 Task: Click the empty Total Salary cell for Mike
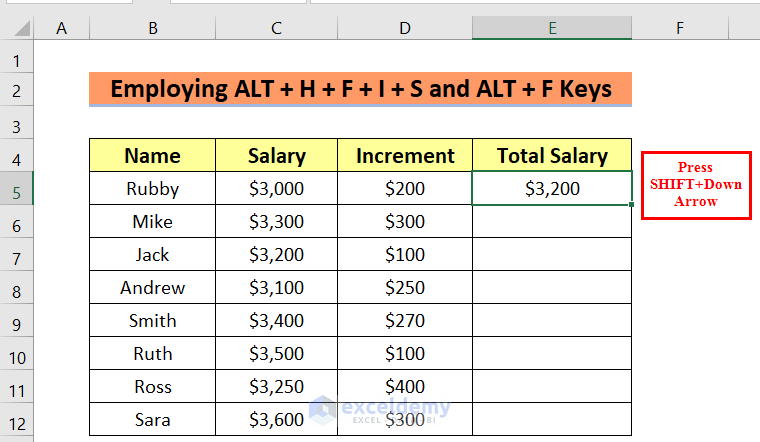tap(552, 221)
